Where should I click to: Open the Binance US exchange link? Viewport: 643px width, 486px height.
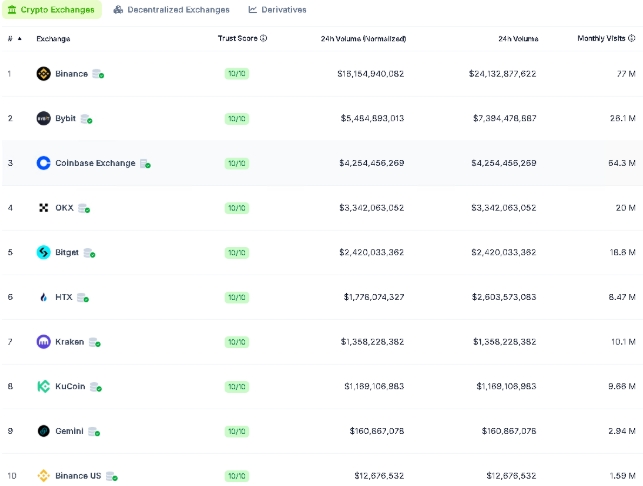(78, 476)
